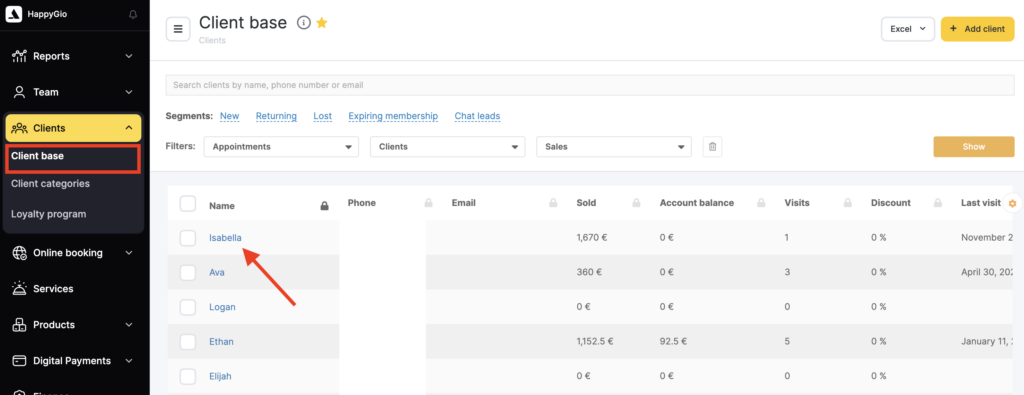
Task: Click the Services bell-tray icon
Action: (19, 289)
